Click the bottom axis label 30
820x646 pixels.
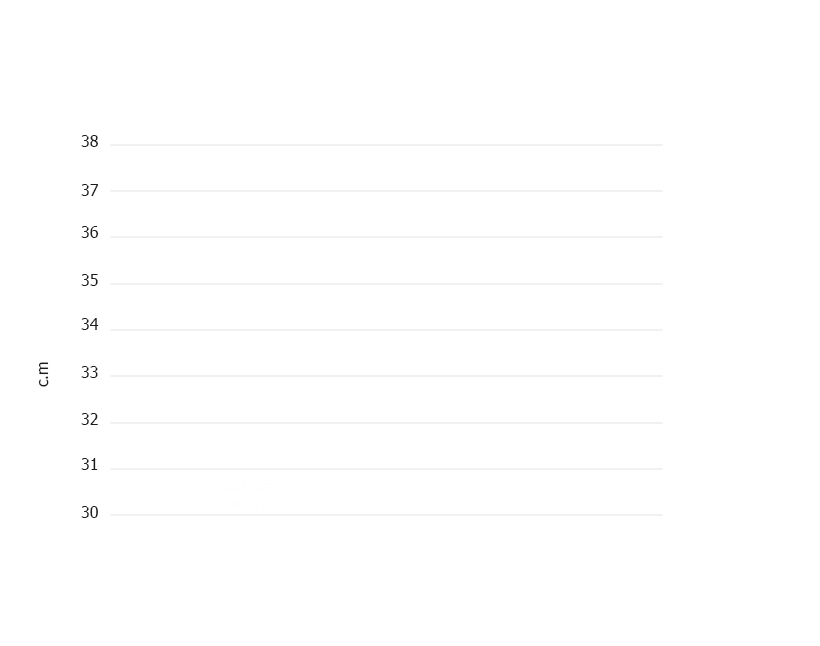point(89,513)
